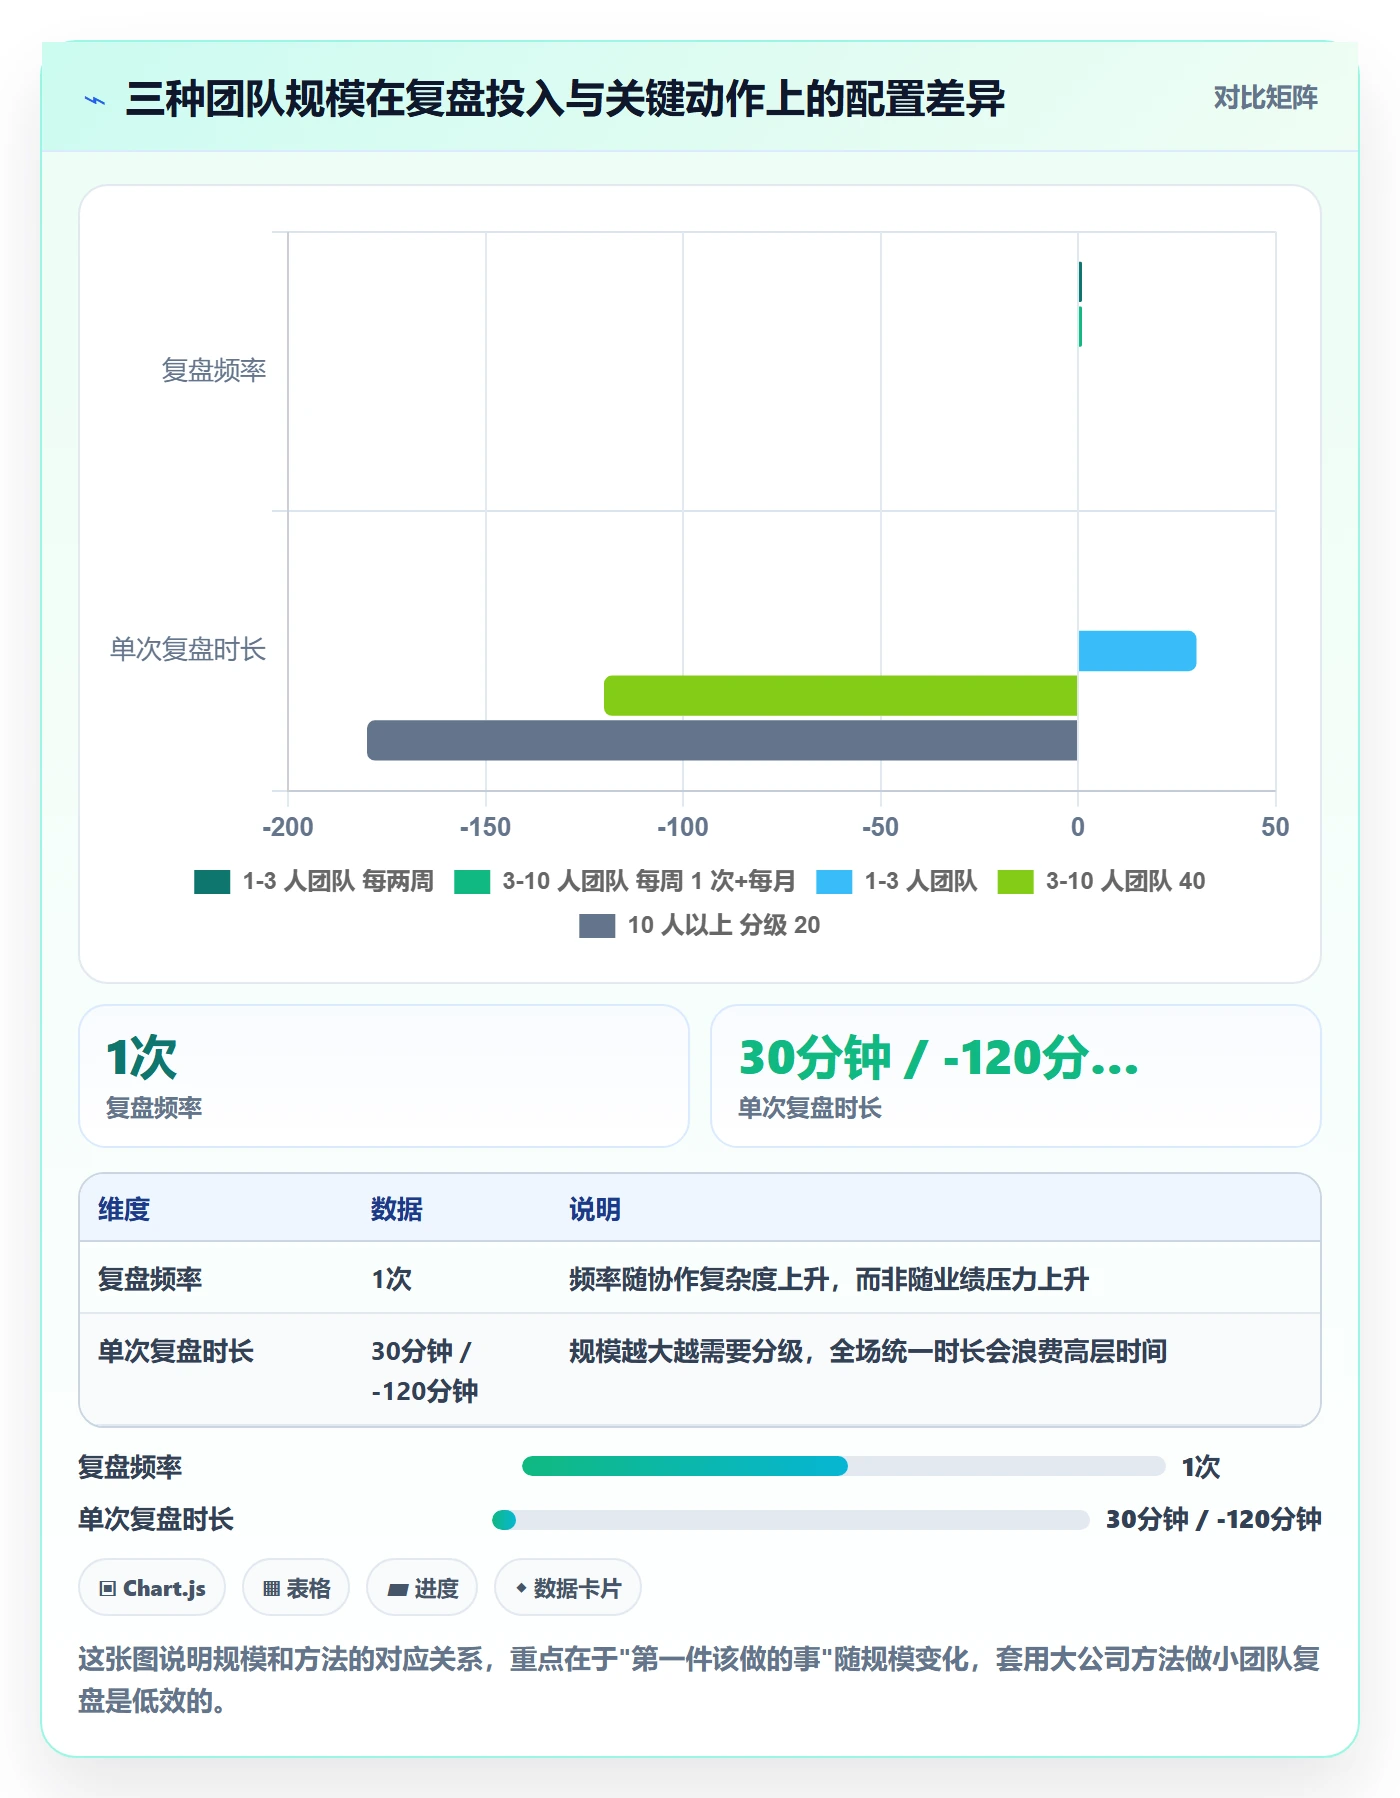Click the 复盘频率 cell in the table
This screenshot has height=1798, width=1400.
tap(150, 1279)
